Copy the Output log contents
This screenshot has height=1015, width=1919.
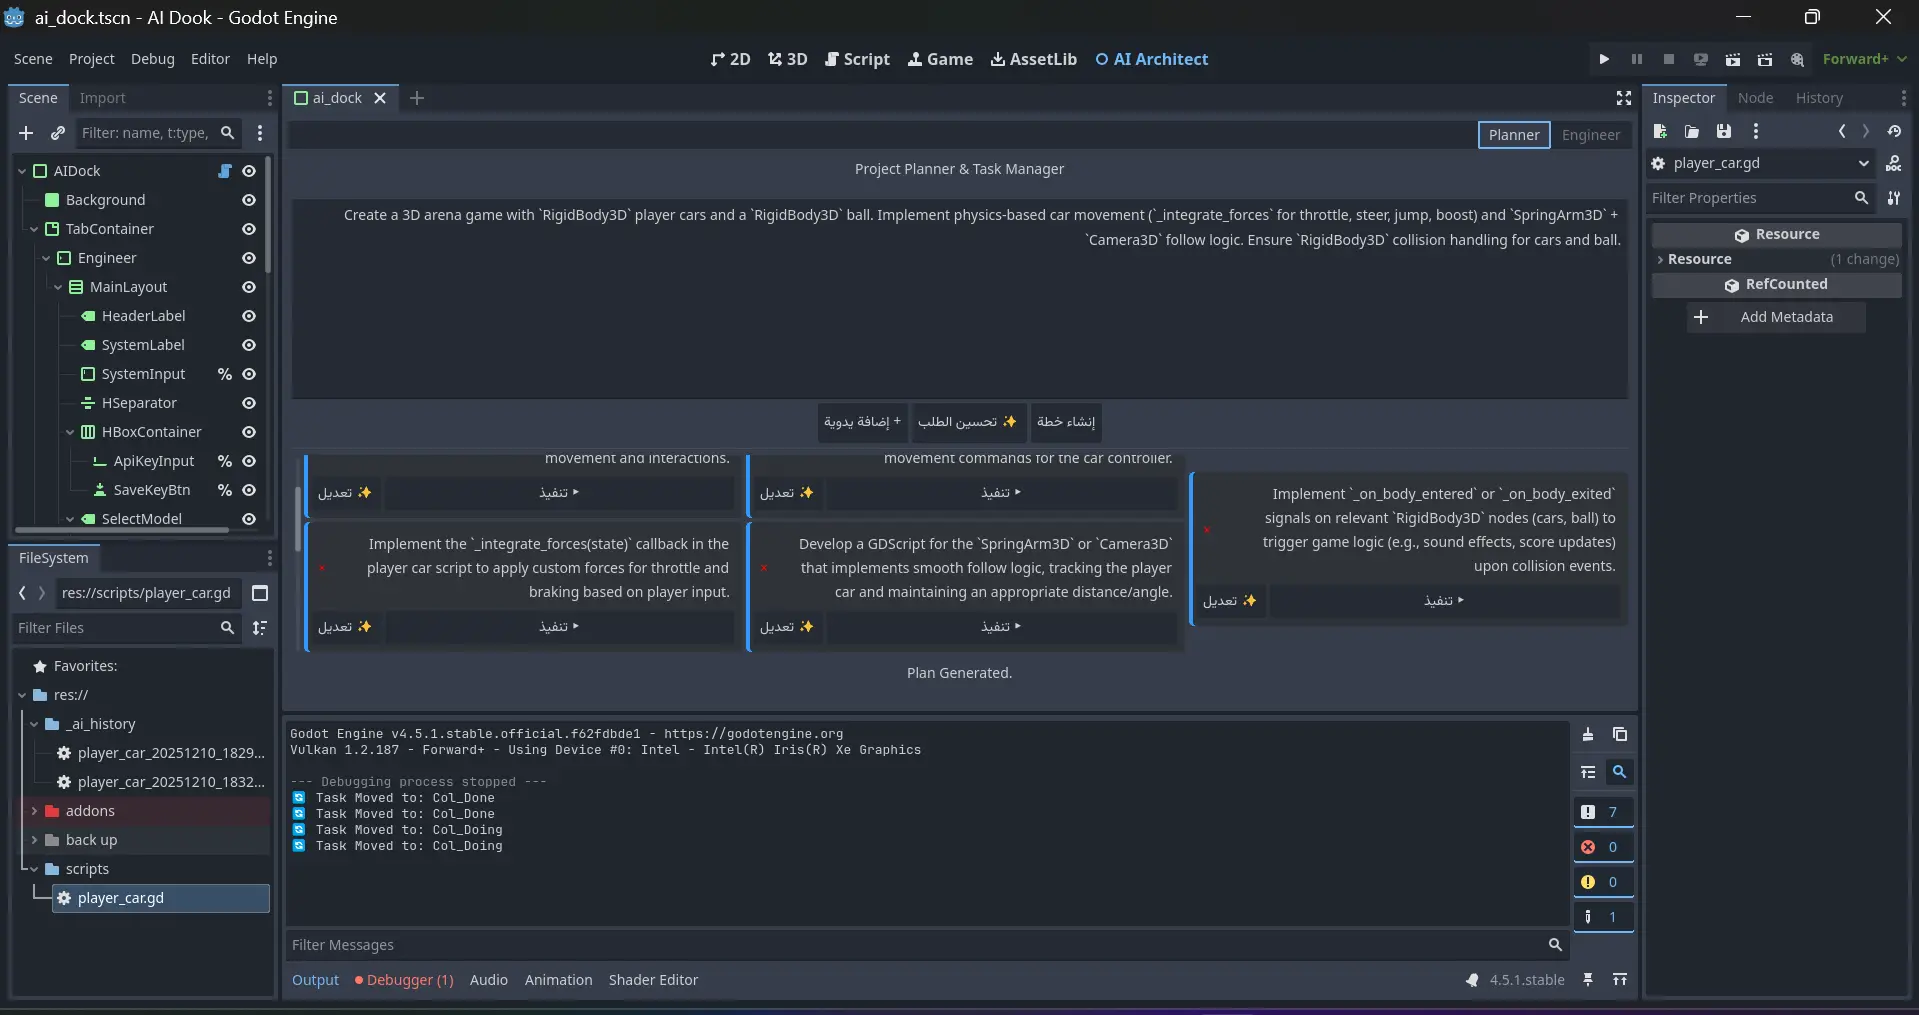[x=1619, y=734]
